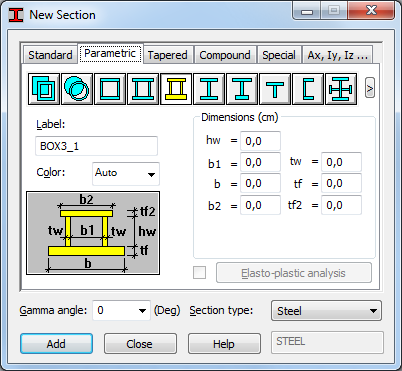Expand the Gamma angle dropdown

(x=121, y=310)
